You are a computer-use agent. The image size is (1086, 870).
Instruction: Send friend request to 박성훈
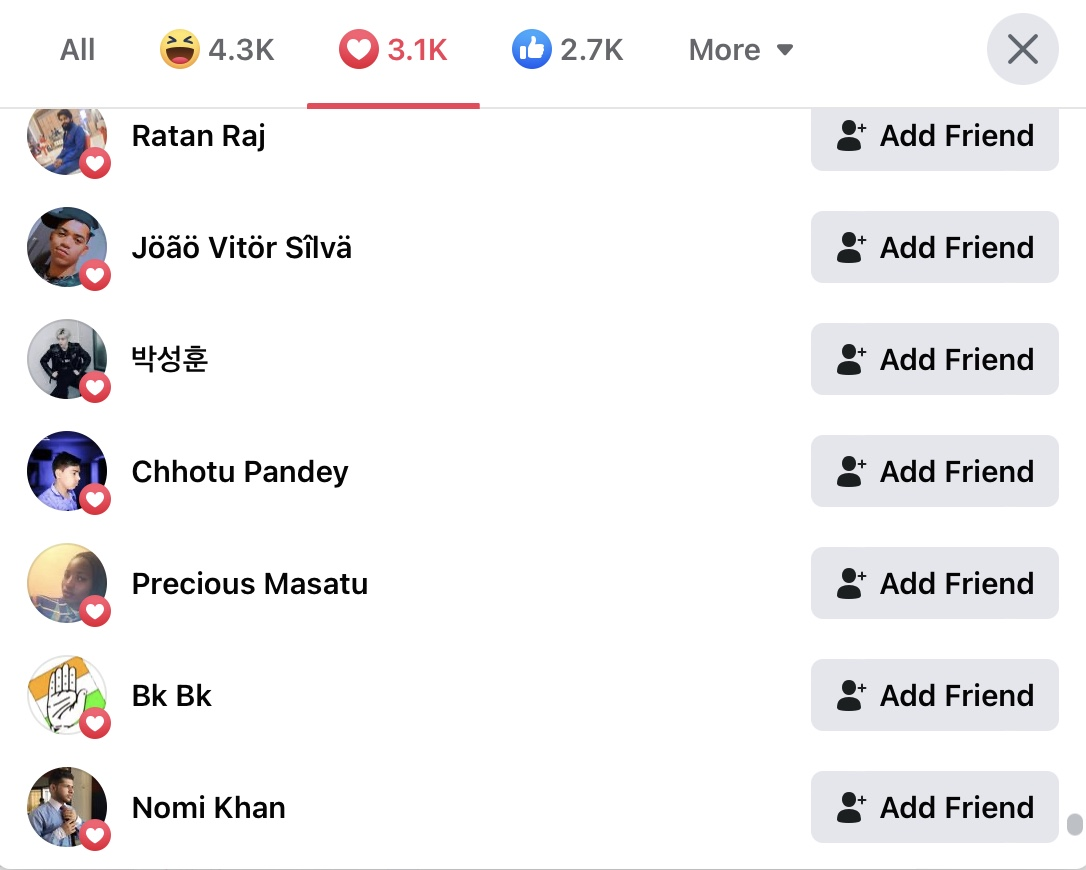pos(934,359)
